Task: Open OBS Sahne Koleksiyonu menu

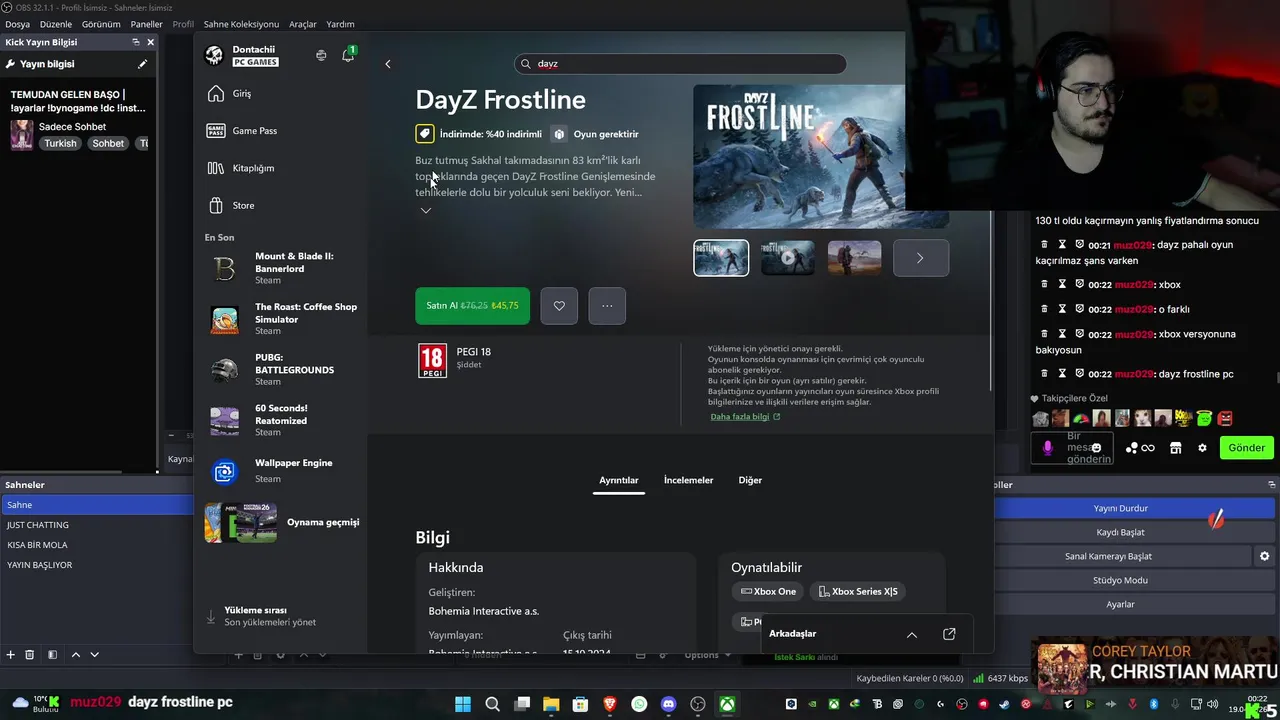Action: click(x=241, y=24)
